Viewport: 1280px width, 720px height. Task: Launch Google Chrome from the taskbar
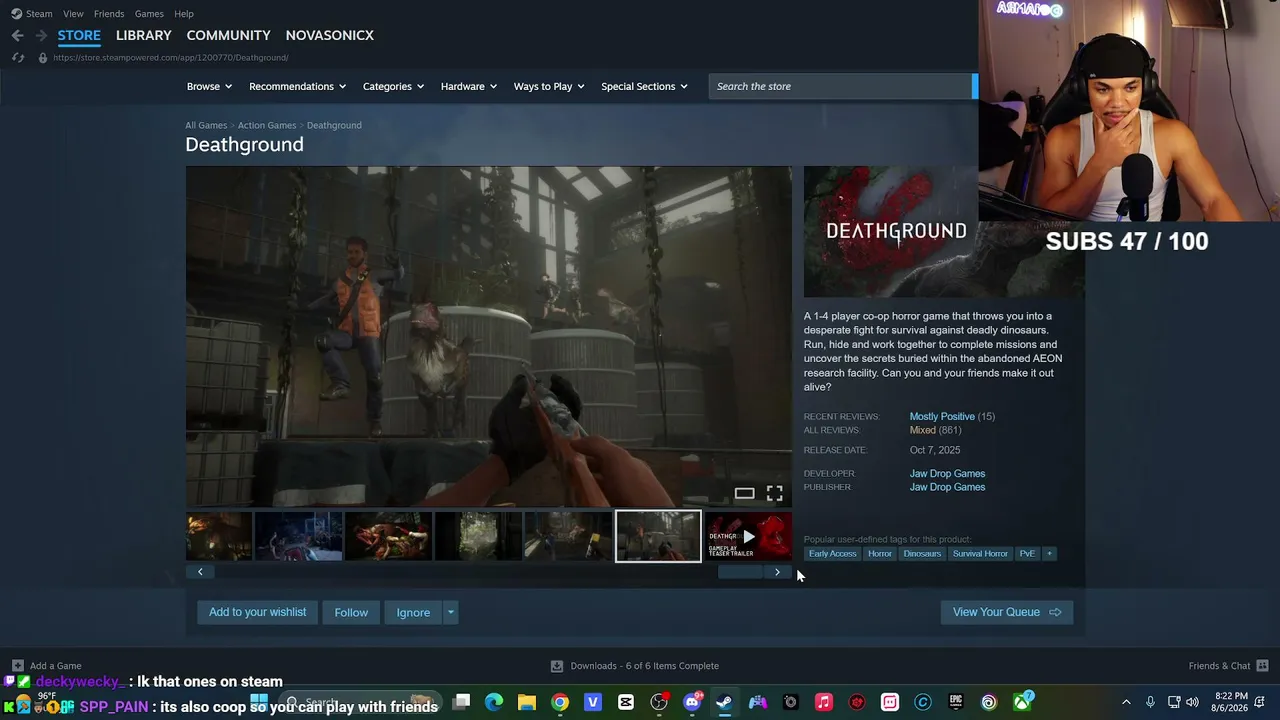560,702
